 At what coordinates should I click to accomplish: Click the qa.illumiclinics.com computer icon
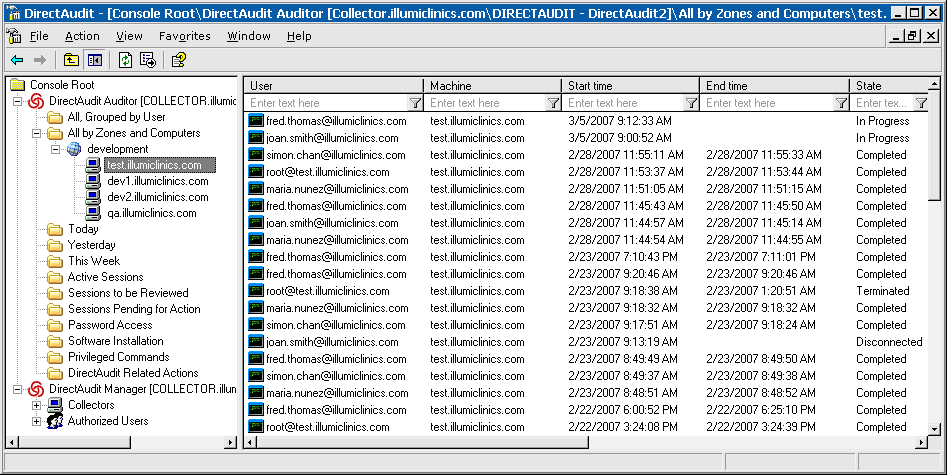(92, 213)
